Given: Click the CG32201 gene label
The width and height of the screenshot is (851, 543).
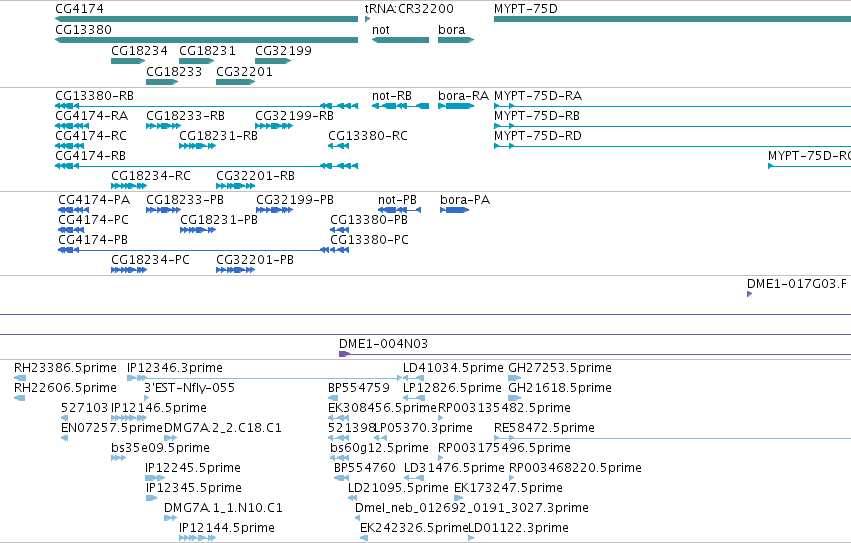Looking at the screenshot, I should pyautogui.click(x=244, y=72).
